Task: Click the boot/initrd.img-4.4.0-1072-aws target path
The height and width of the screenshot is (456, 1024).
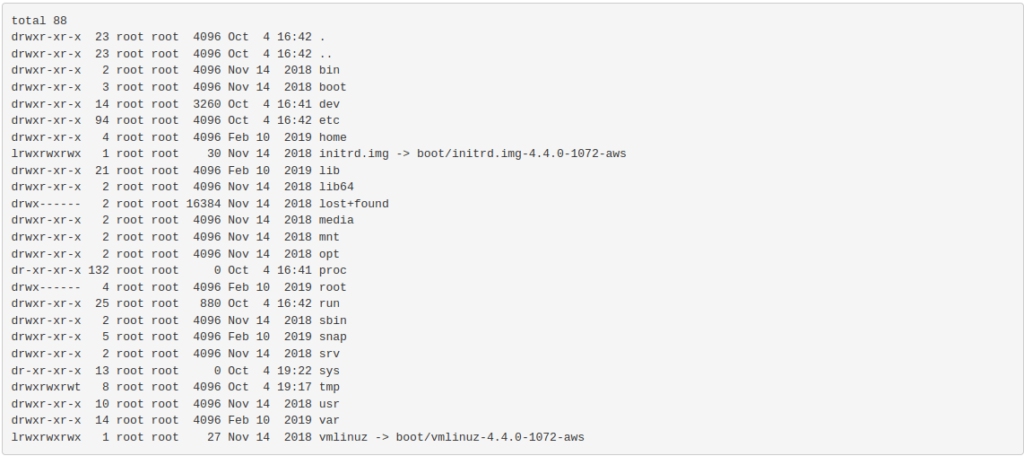Action: (521, 154)
